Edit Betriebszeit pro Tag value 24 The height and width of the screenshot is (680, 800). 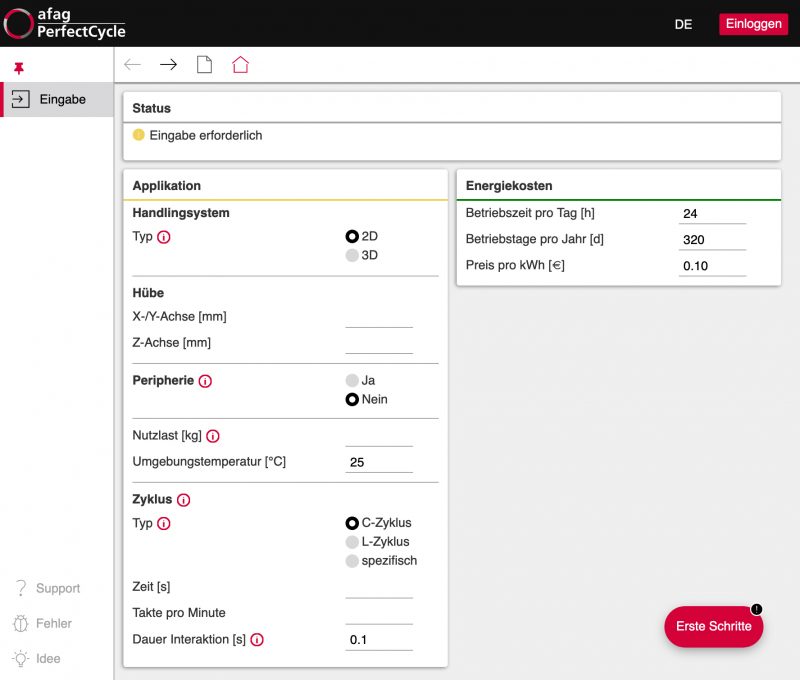pos(712,214)
